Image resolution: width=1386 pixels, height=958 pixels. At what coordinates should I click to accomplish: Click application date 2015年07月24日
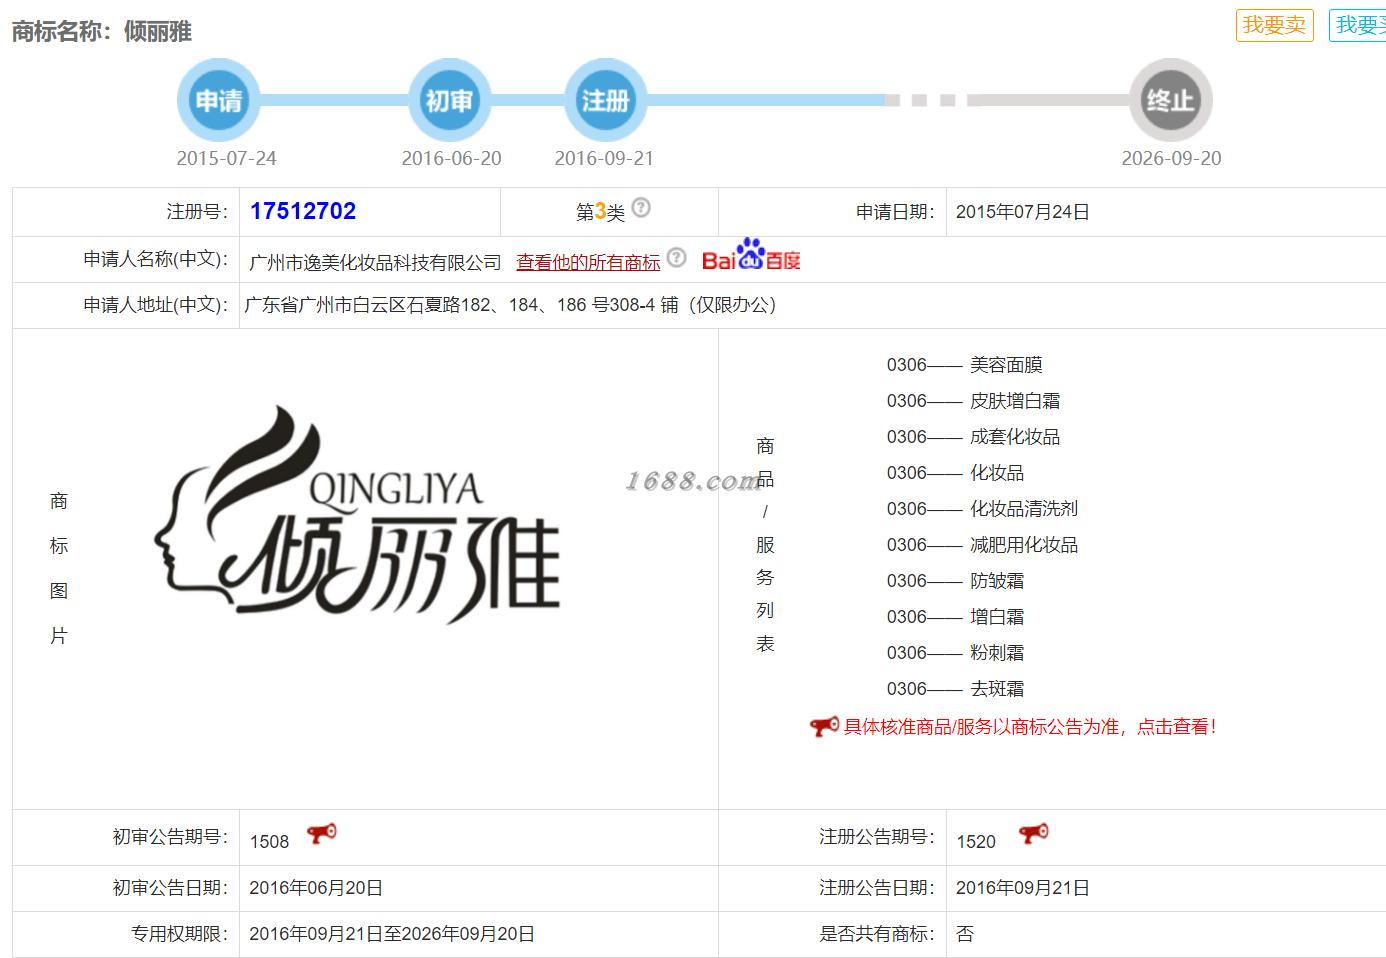1022,212
